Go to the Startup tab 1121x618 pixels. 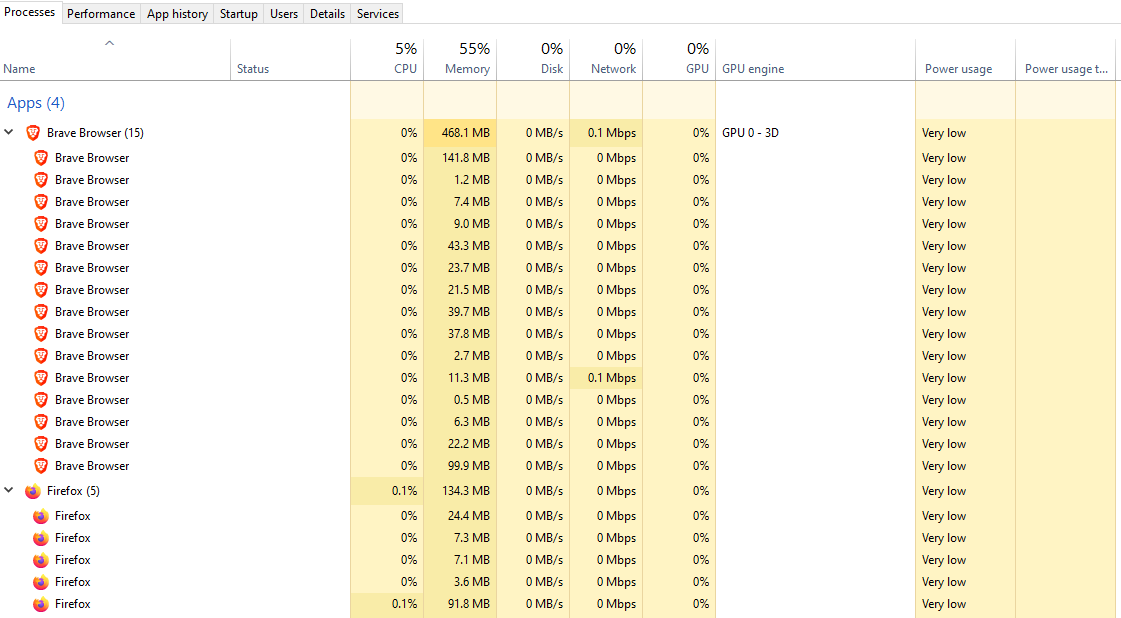tap(239, 14)
